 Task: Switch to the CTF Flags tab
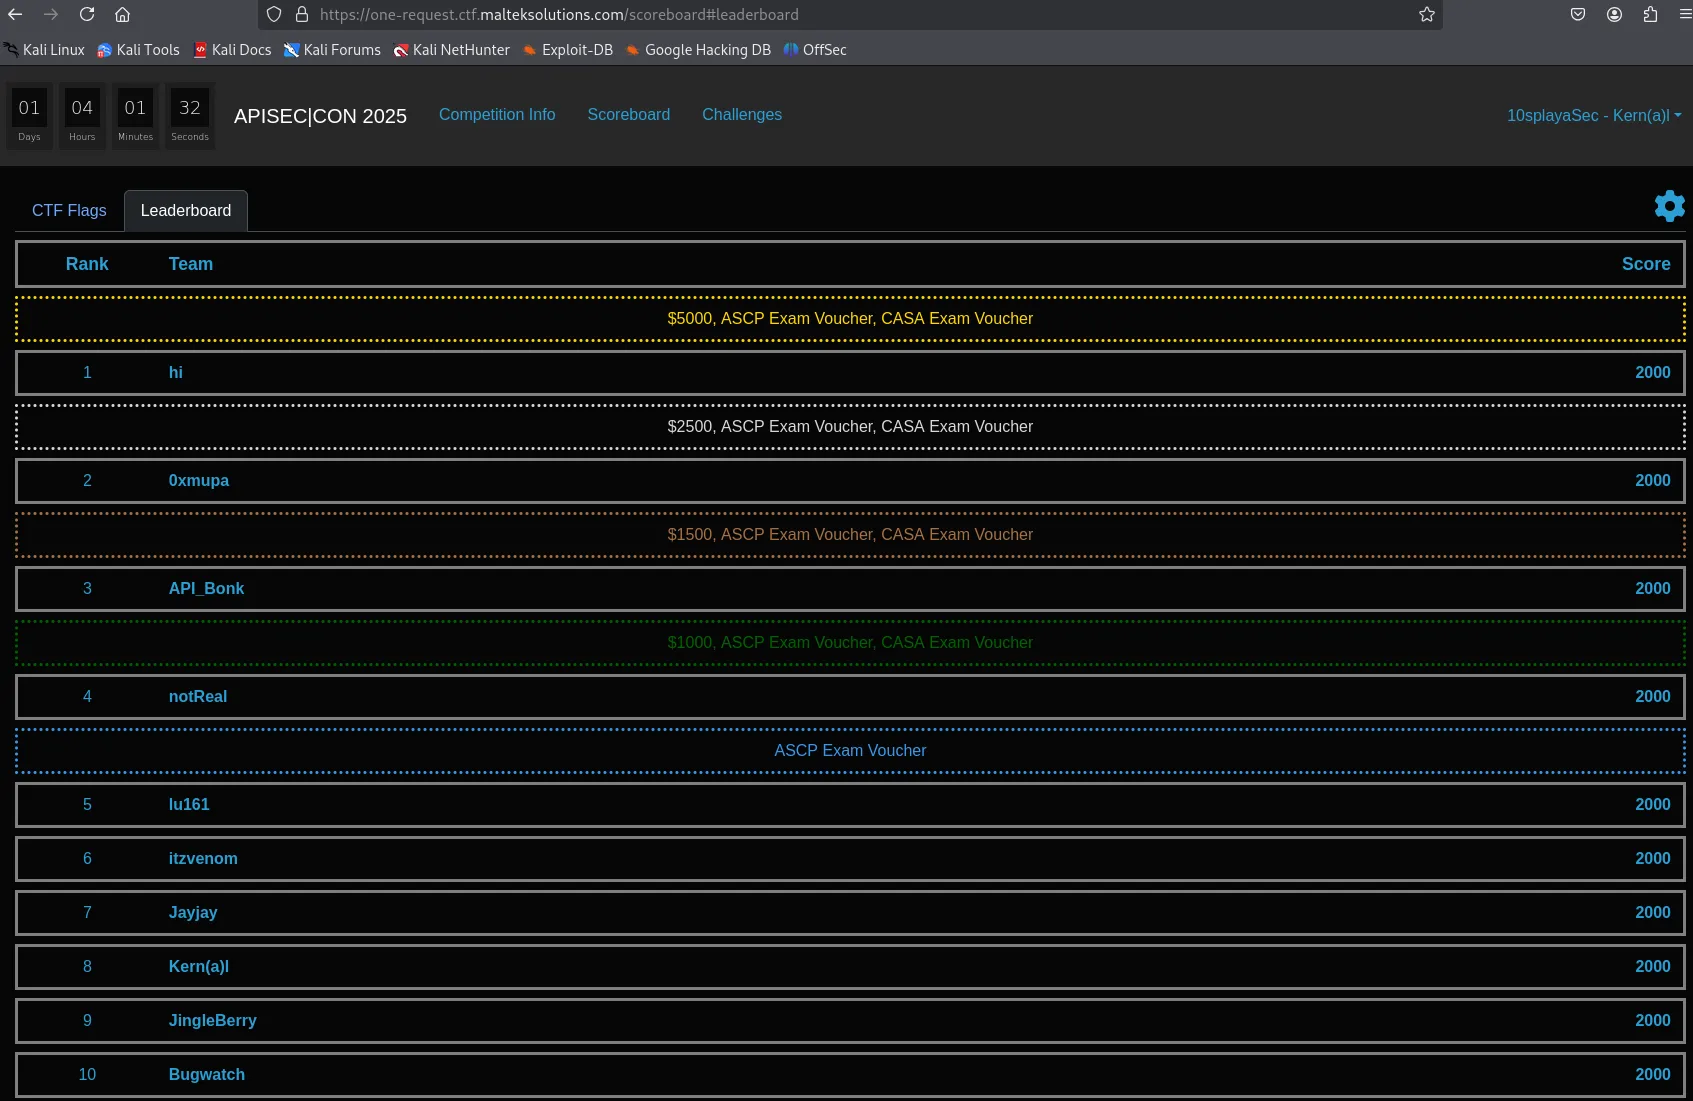[x=69, y=211]
